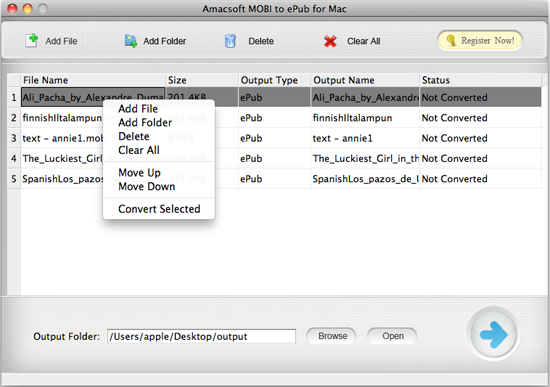
Task: Click the Output Type column header
Action: click(274, 80)
